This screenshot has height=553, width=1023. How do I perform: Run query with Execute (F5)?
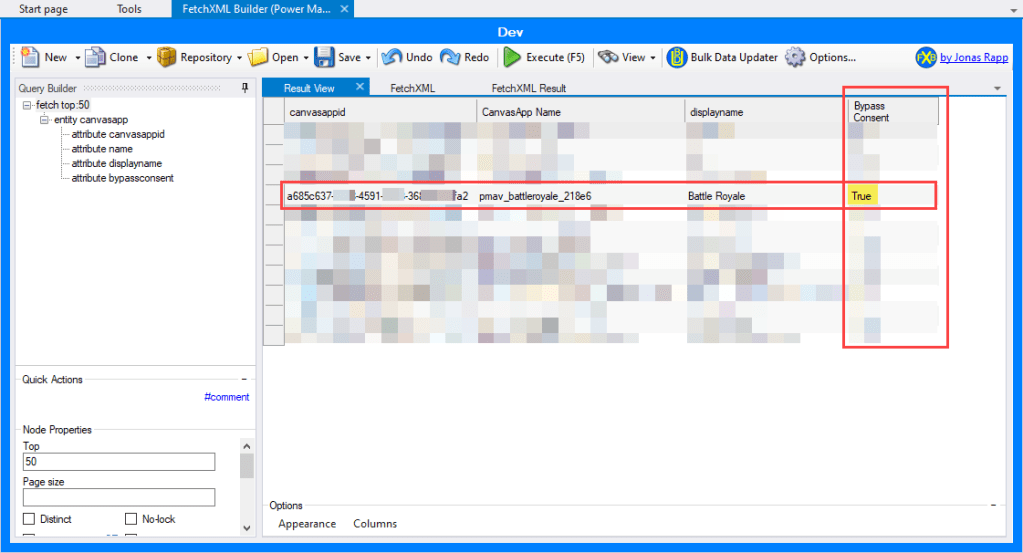(512, 57)
